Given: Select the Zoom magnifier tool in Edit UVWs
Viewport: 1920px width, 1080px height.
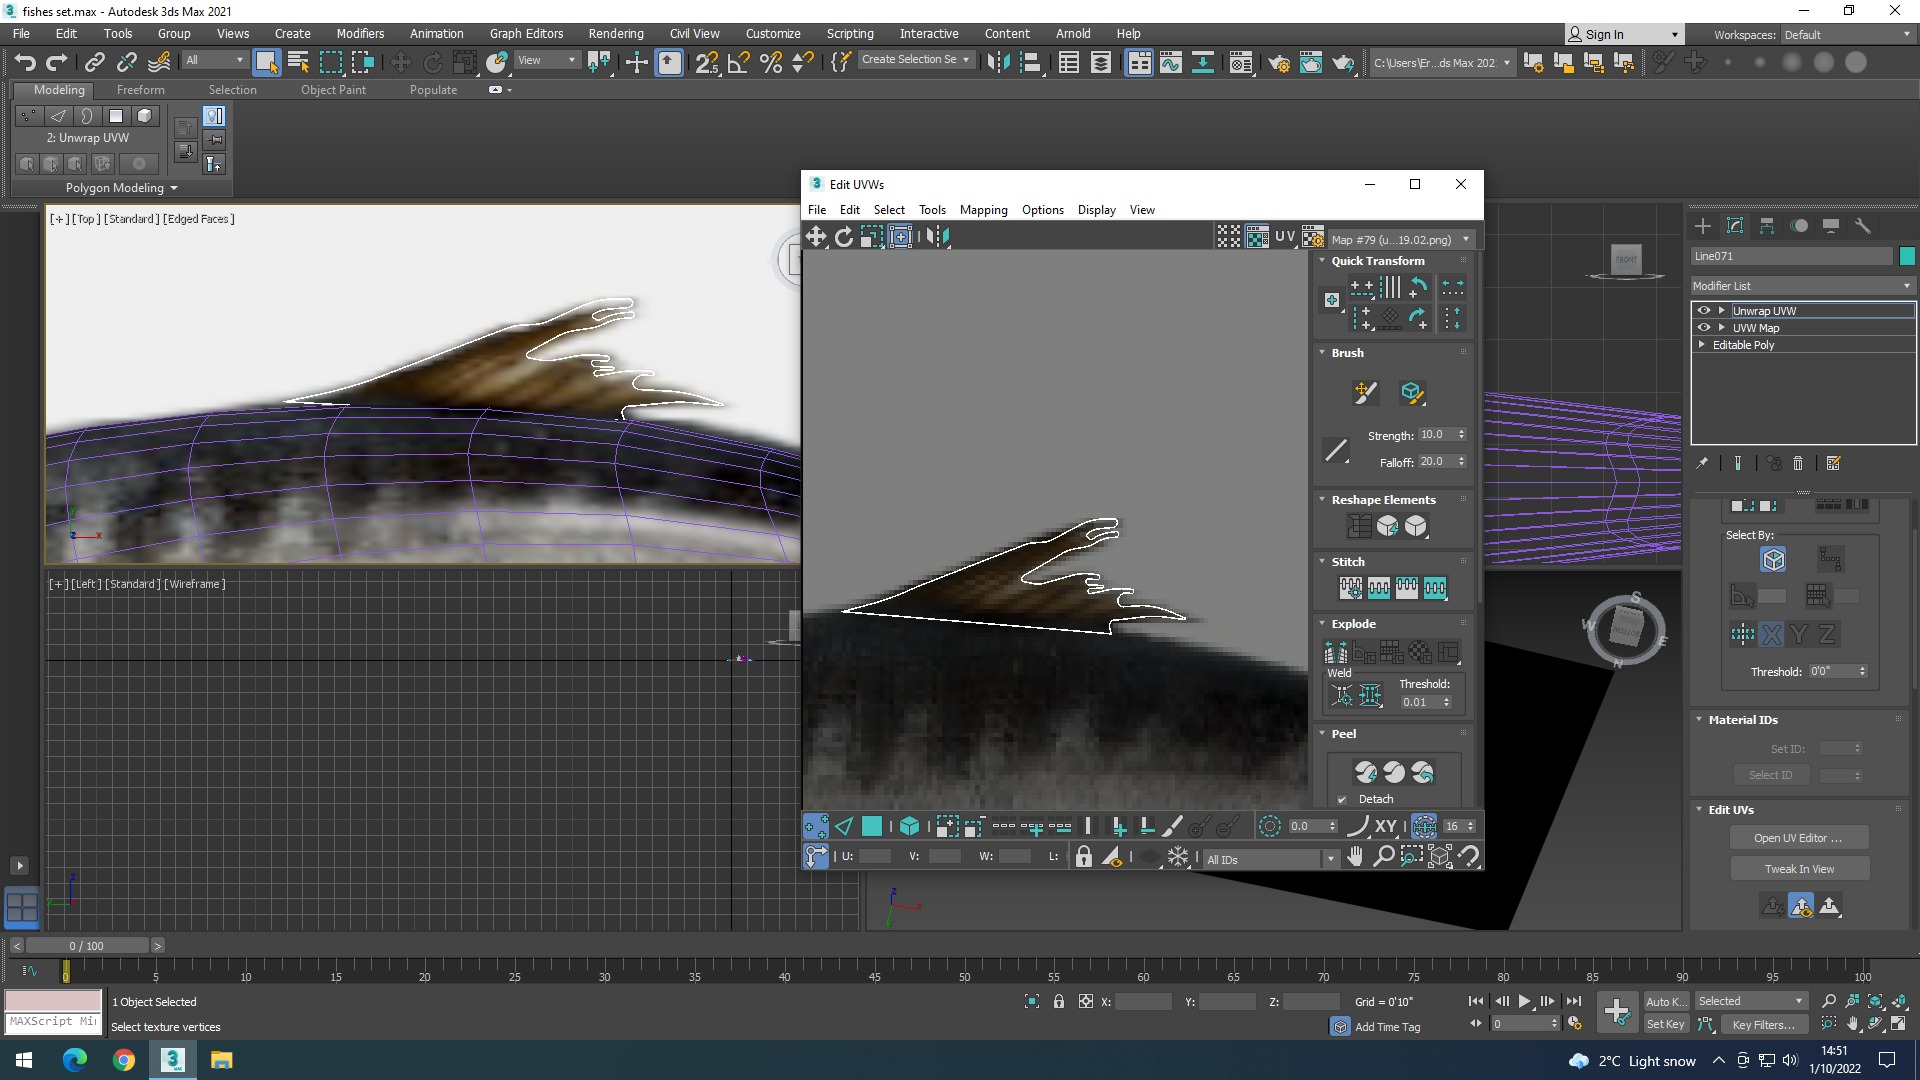Looking at the screenshot, I should [x=1383, y=856].
